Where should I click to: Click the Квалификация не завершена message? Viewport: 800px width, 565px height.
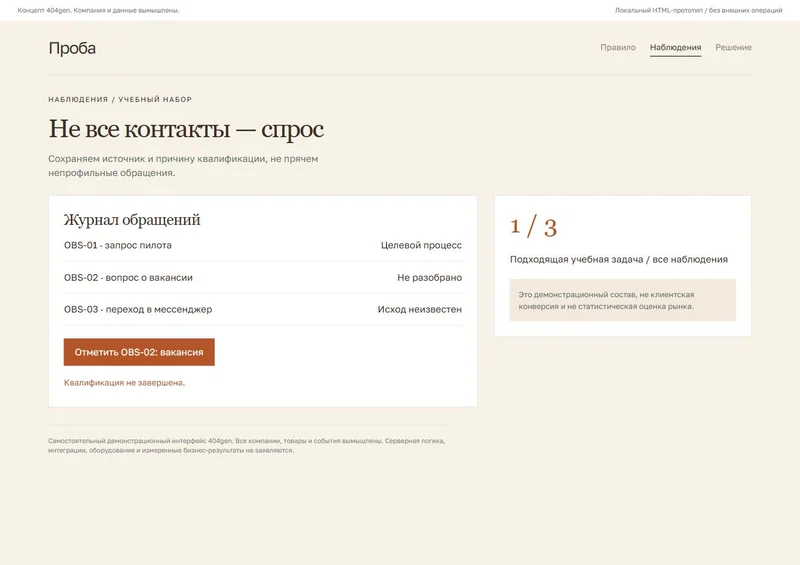click(x=124, y=383)
